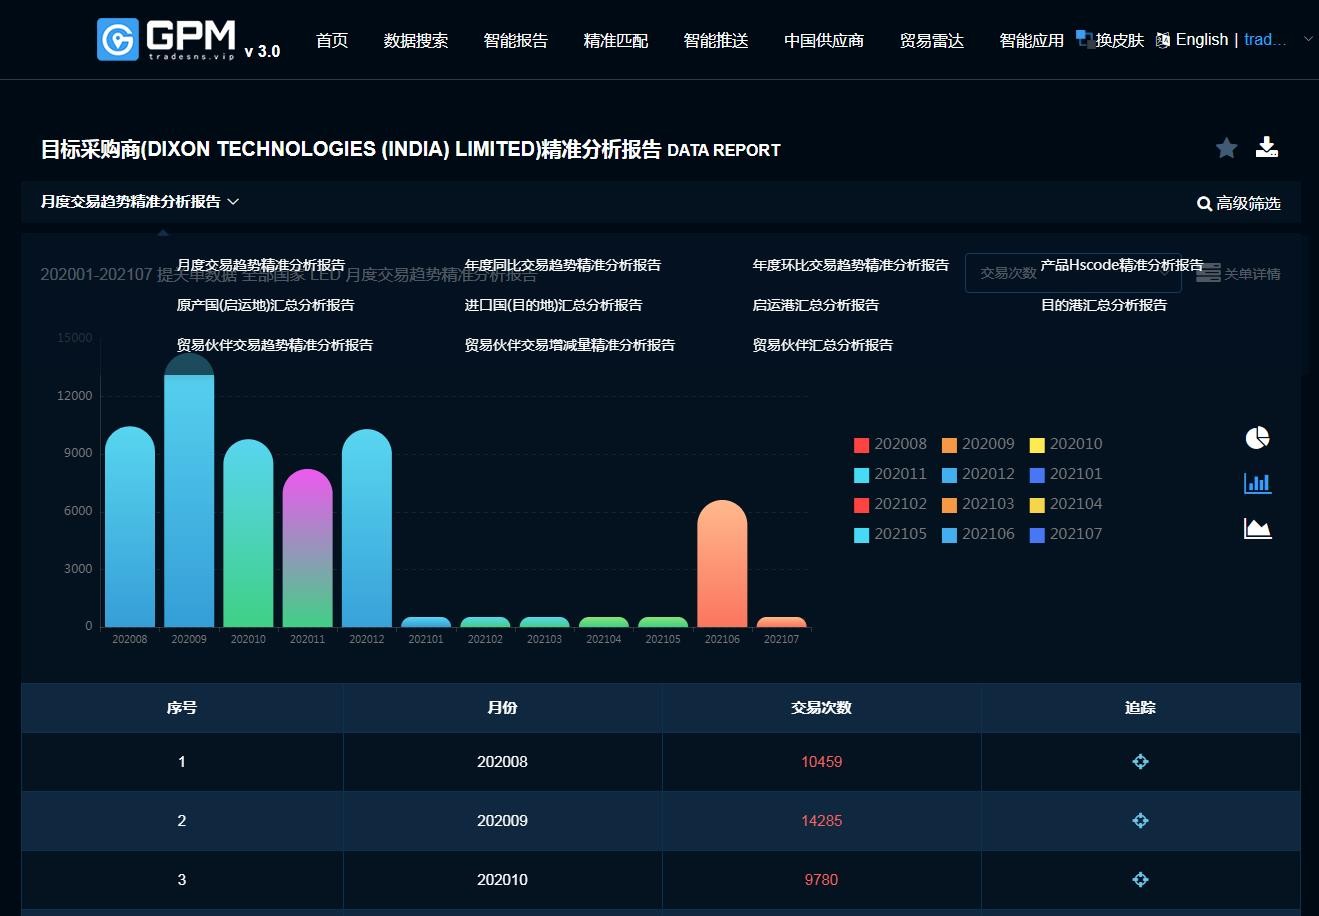Screen dimensions: 1319x916
Task: Select 目的港汇总分析报告 option
Action: pos(1104,305)
